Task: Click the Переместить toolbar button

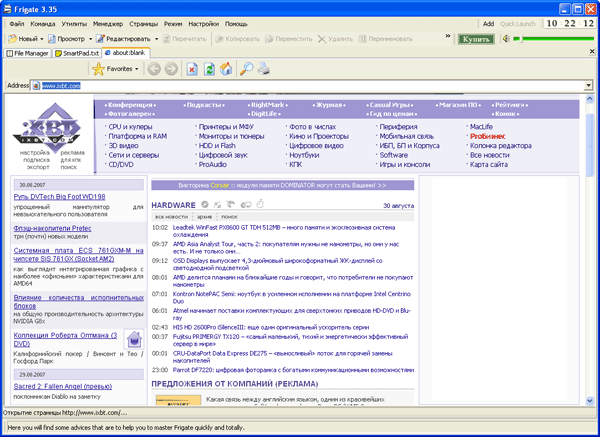Action: (x=289, y=39)
